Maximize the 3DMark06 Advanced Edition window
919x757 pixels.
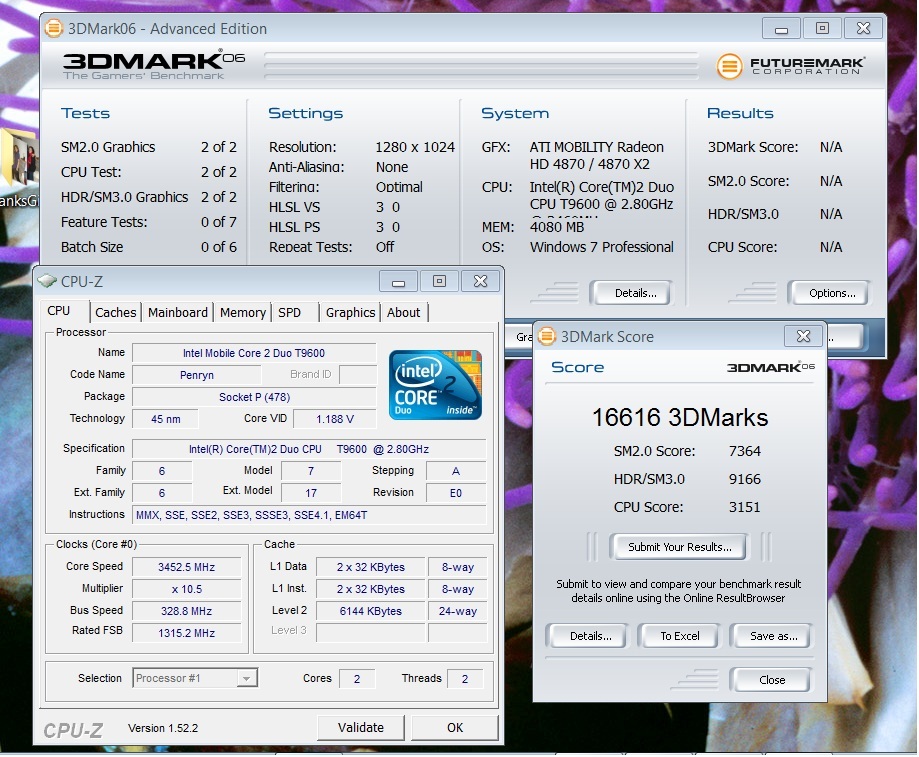pyautogui.click(x=822, y=29)
